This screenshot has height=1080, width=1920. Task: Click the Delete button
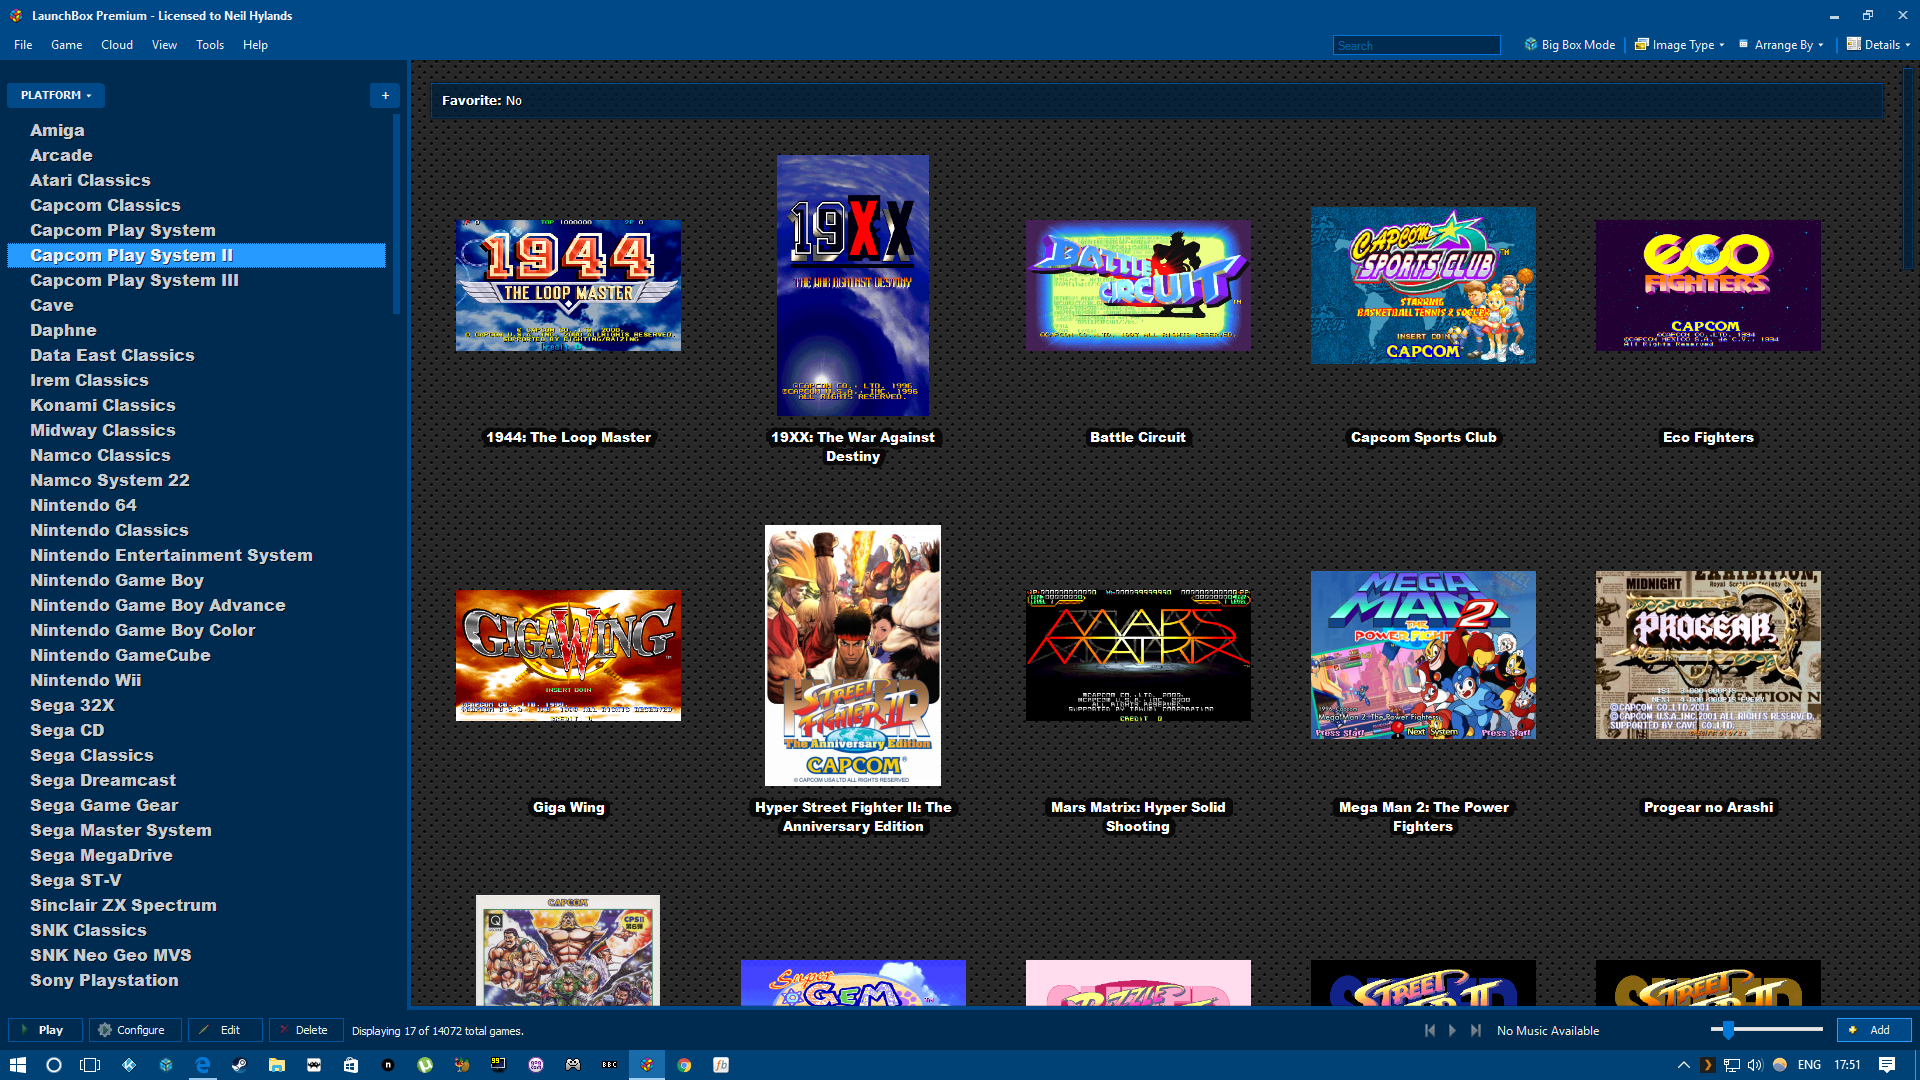(306, 1030)
